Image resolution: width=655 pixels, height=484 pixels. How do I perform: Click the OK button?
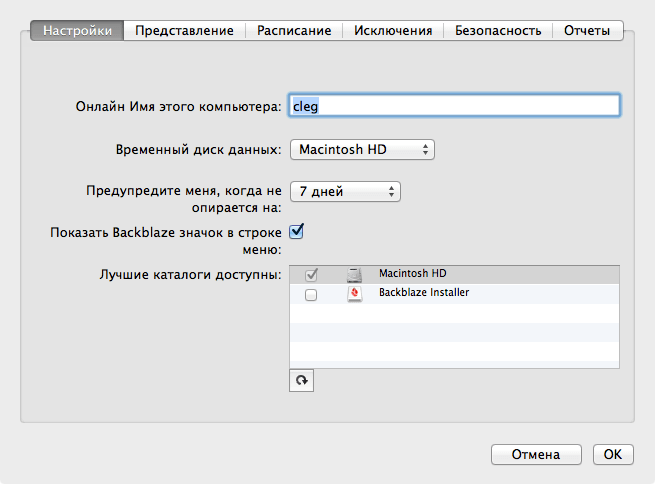[x=613, y=454]
